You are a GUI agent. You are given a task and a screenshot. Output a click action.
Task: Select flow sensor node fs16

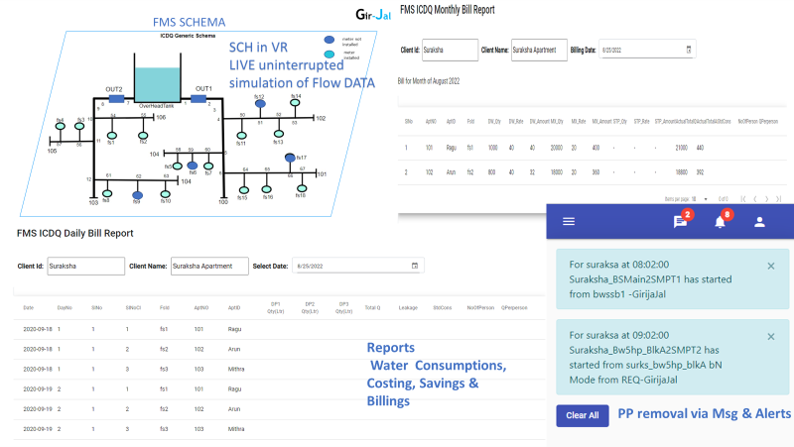(267, 189)
